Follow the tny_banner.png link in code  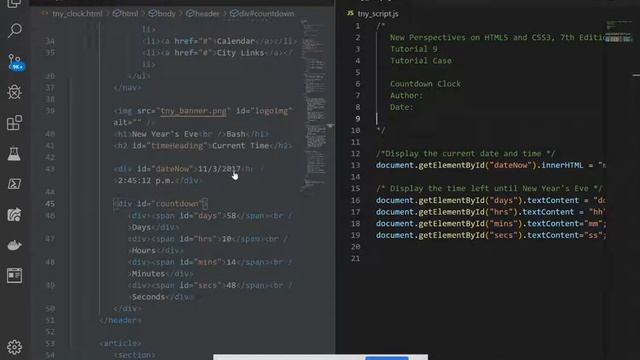pos(193,111)
